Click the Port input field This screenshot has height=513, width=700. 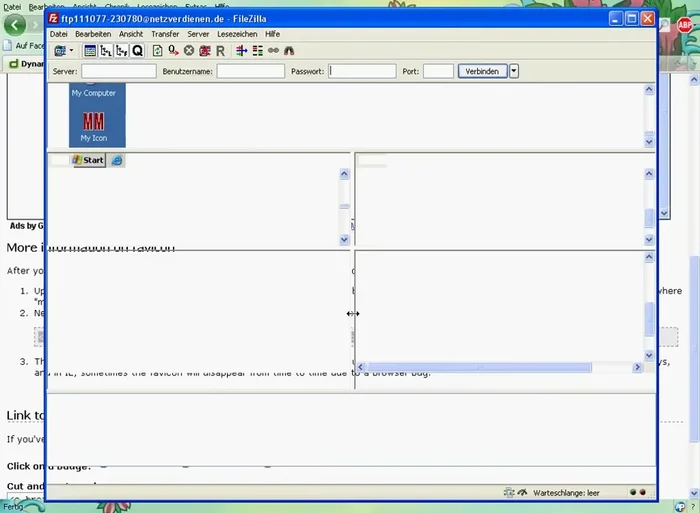click(438, 71)
